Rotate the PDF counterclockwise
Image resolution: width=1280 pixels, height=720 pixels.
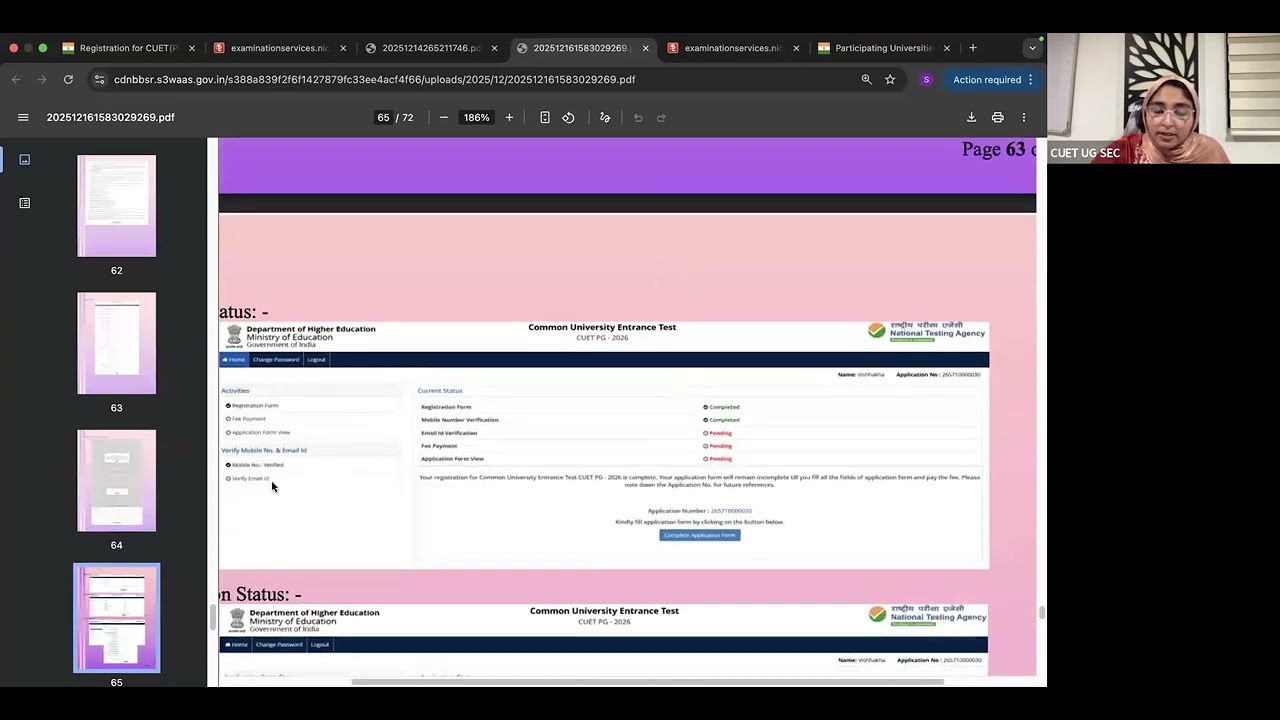click(x=568, y=117)
